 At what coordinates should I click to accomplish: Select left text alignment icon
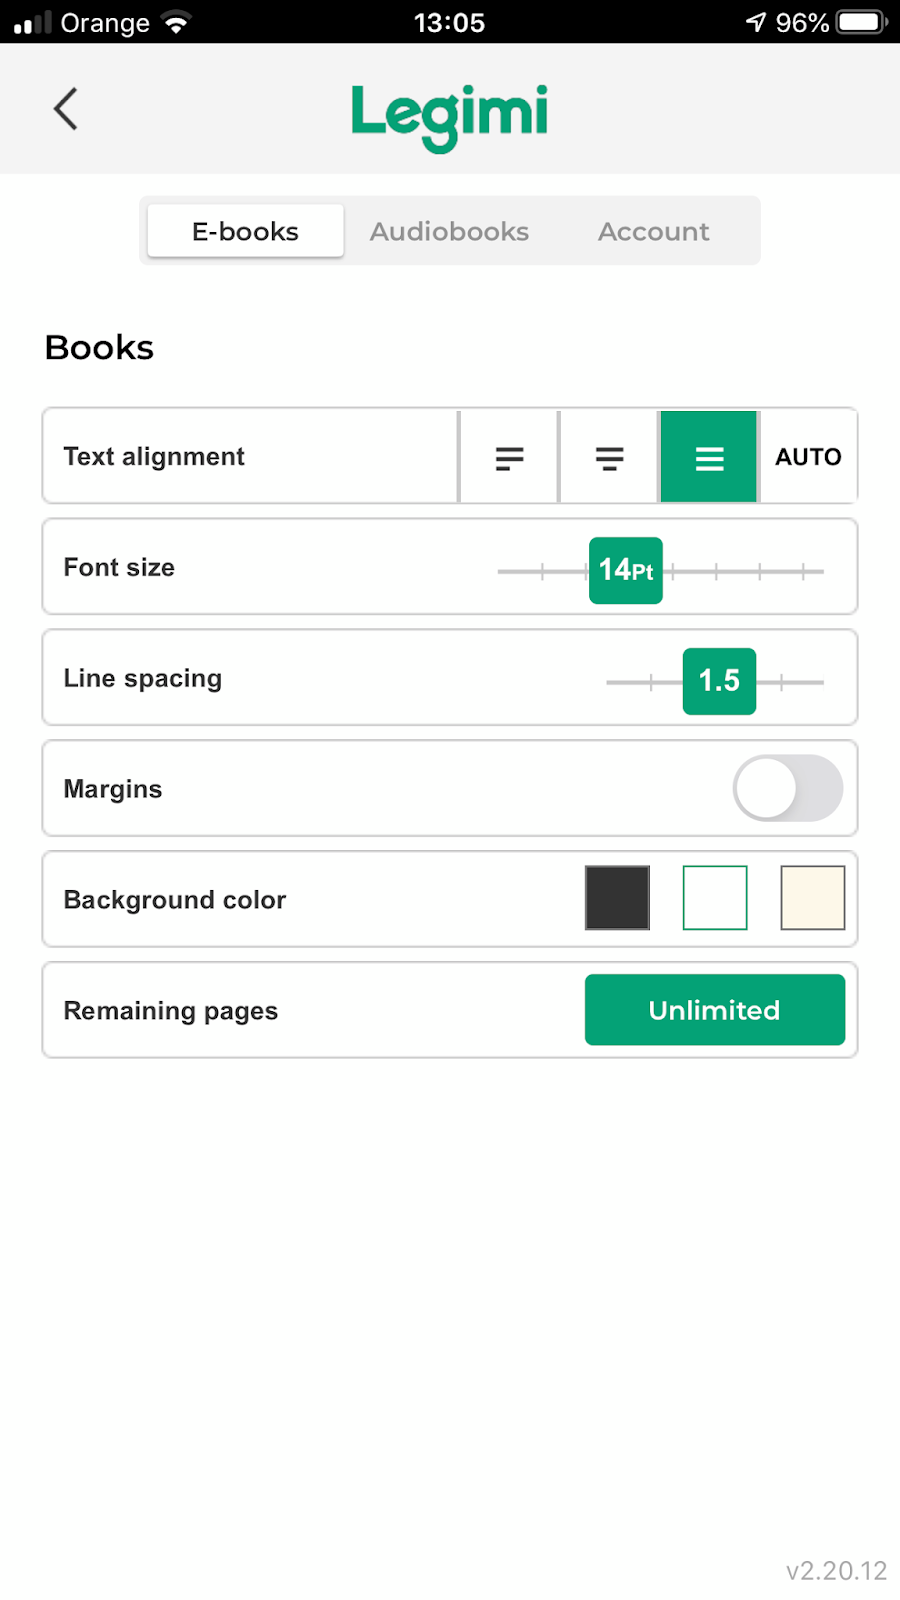(x=509, y=458)
